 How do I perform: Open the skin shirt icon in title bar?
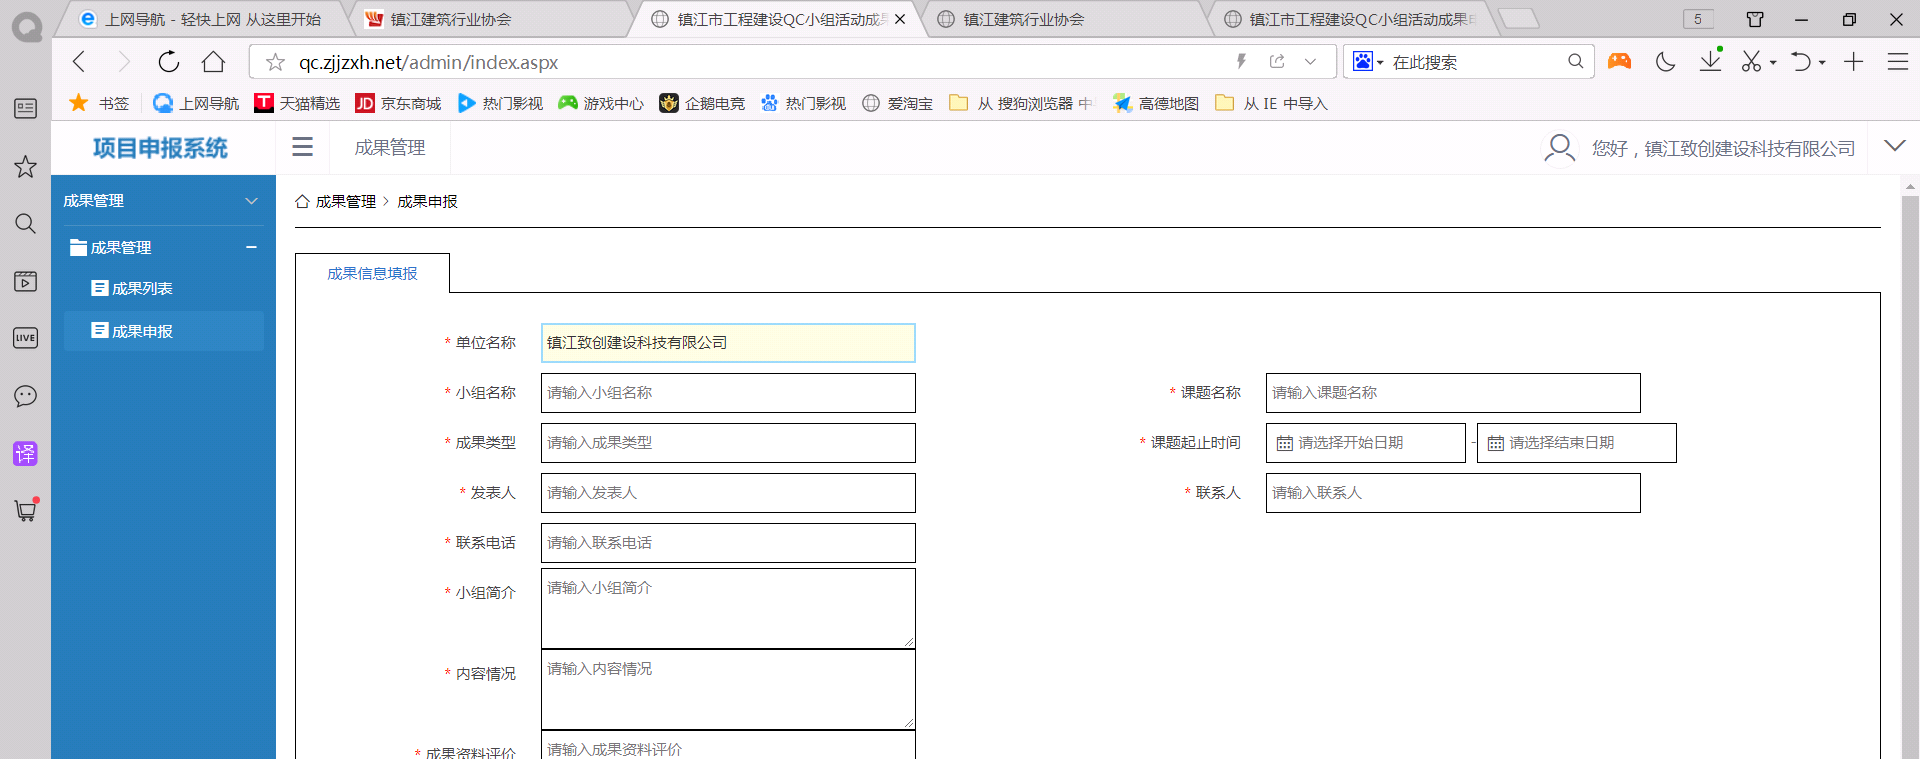(1755, 19)
